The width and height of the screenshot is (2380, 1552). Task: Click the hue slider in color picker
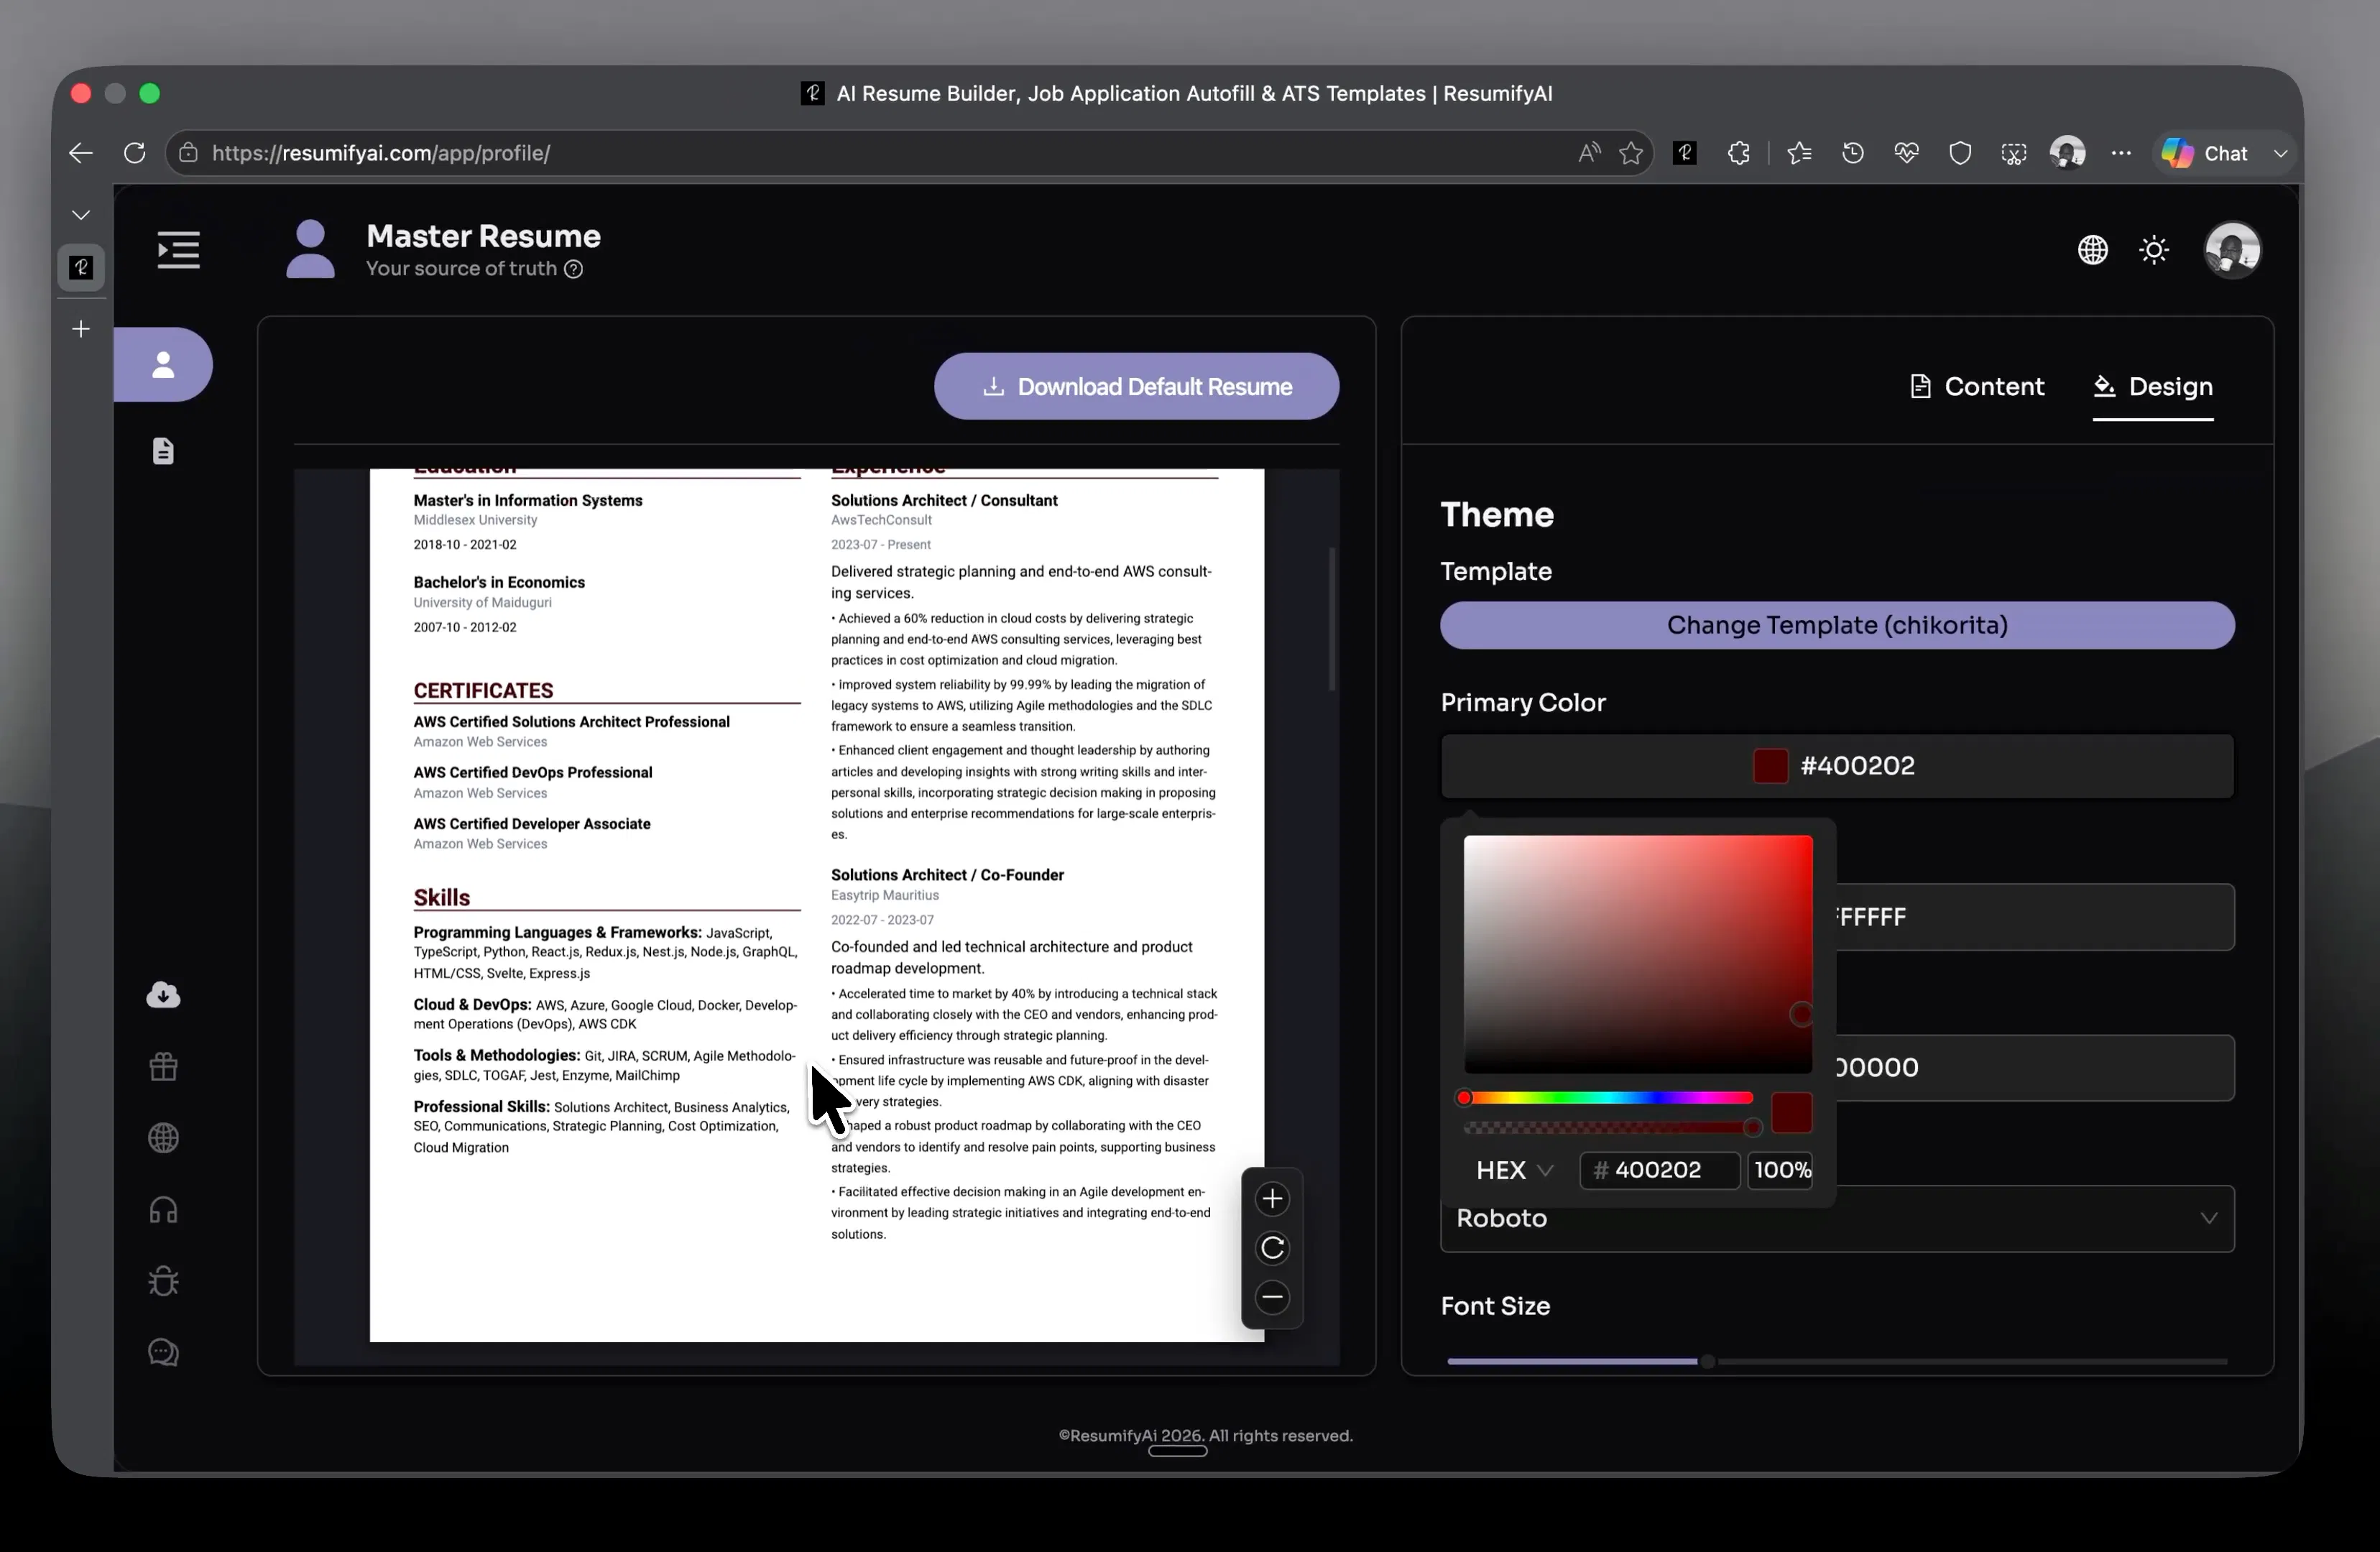point(1608,1098)
